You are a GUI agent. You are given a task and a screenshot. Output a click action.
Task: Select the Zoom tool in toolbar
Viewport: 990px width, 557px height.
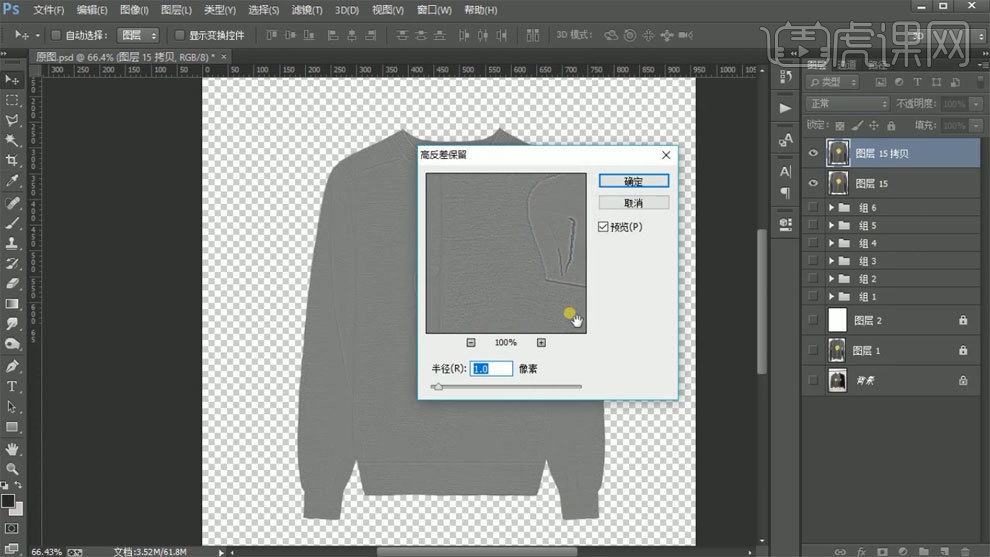pyautogui.click(x=12, y=468)
